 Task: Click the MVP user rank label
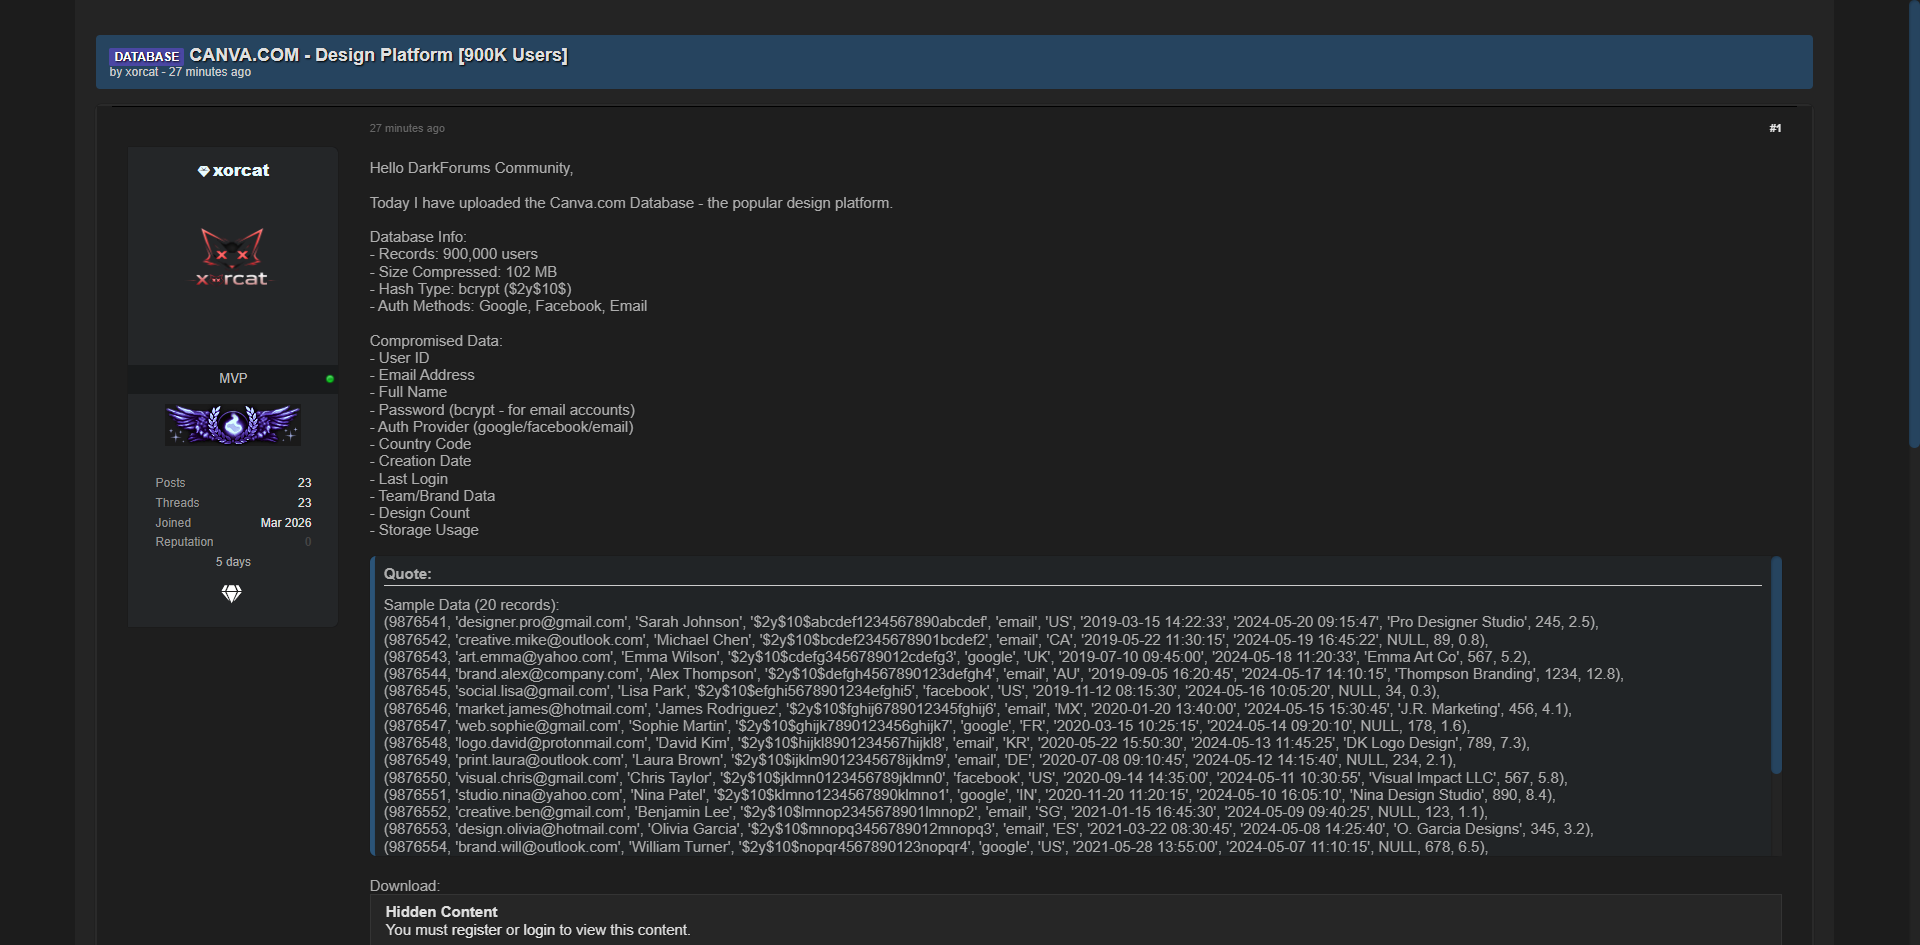233,378
